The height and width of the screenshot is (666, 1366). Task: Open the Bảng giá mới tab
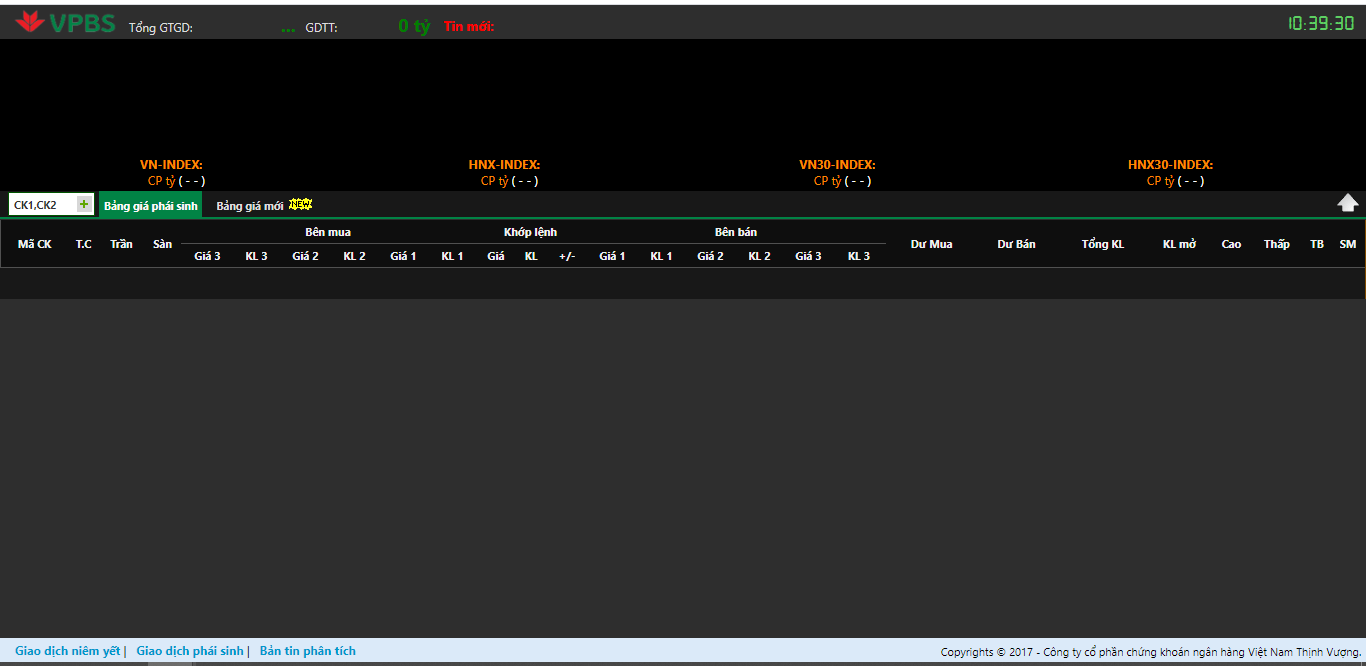(250, 205)
